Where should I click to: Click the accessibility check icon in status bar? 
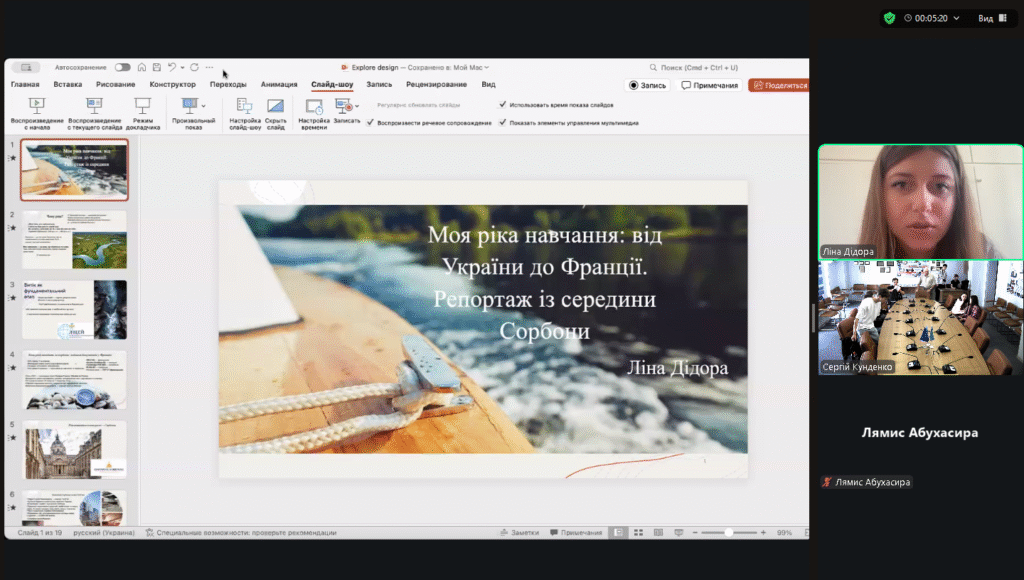150,532
